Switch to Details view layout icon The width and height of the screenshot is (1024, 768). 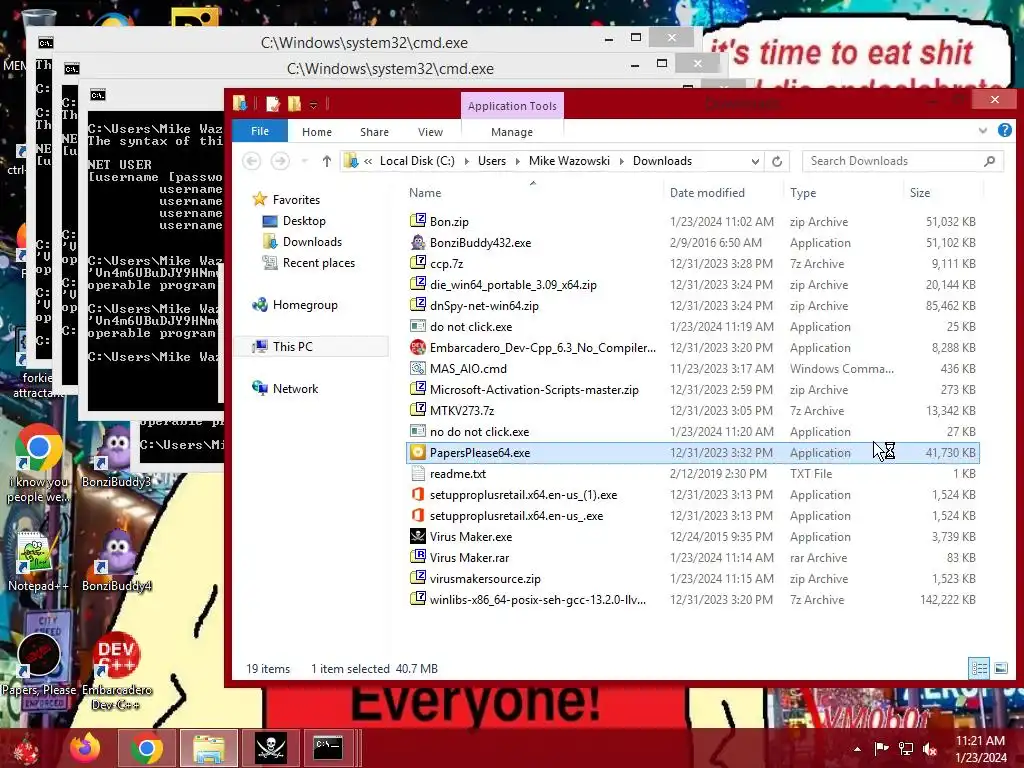979,668
